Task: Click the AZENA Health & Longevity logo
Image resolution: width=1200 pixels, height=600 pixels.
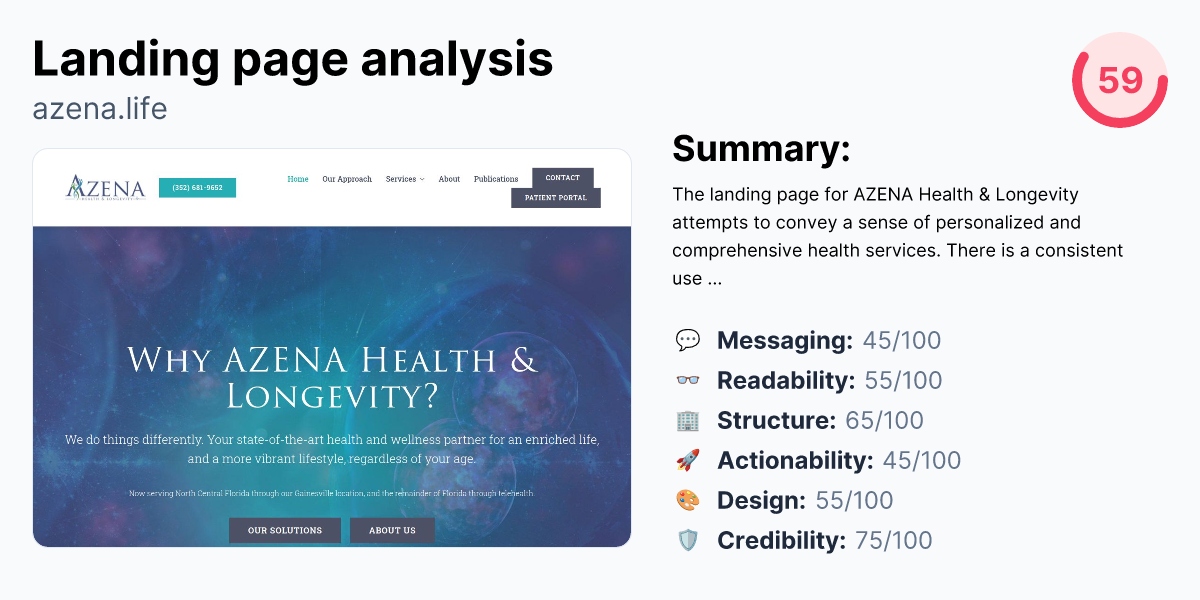Action: (x=105, y=188)
